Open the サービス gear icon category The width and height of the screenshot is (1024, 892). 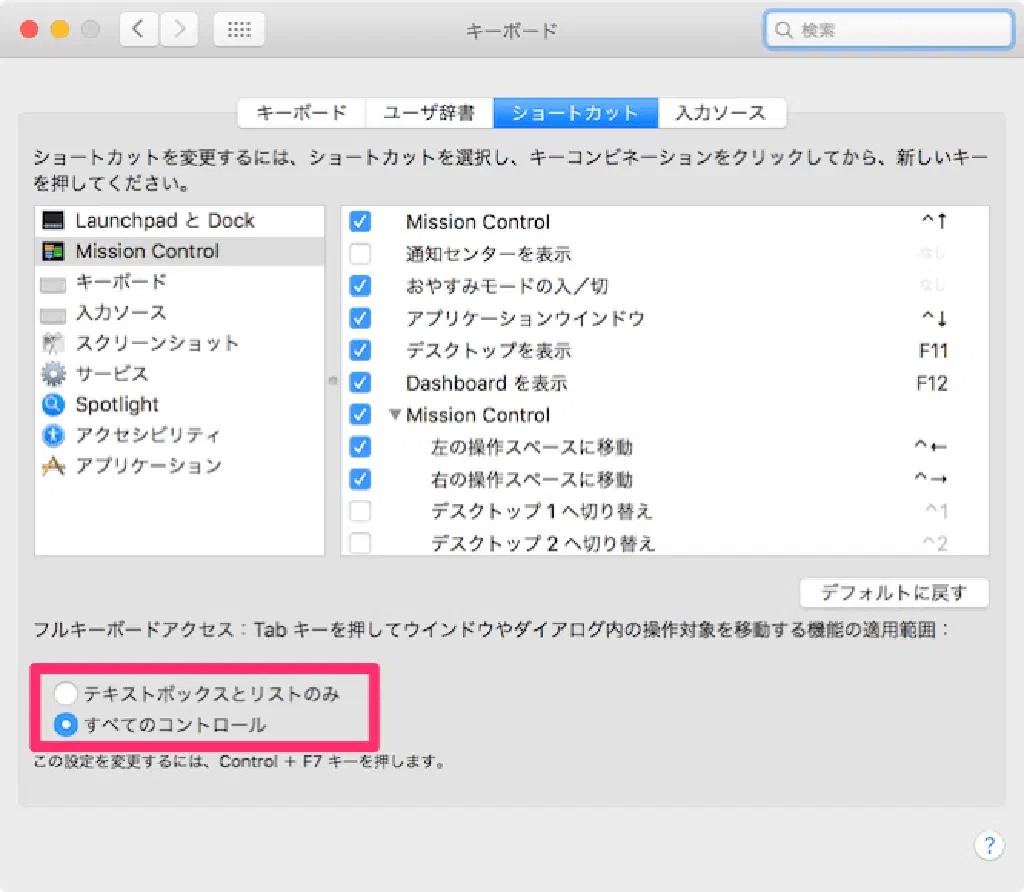[x=54, y=375]
